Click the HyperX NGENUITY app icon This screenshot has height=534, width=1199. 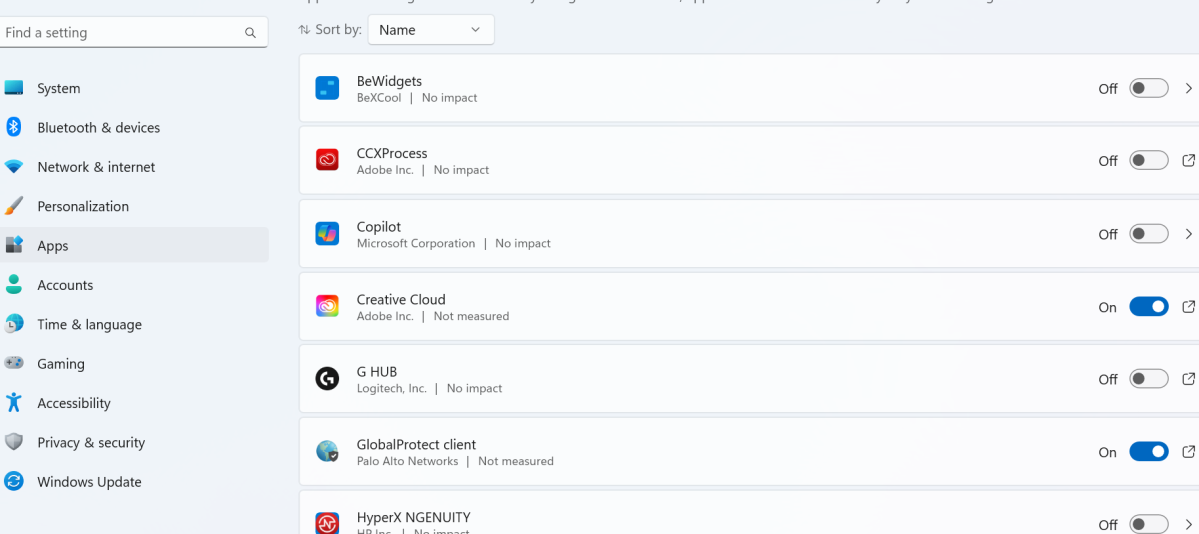pyautogui.click(x=327, y=523)
